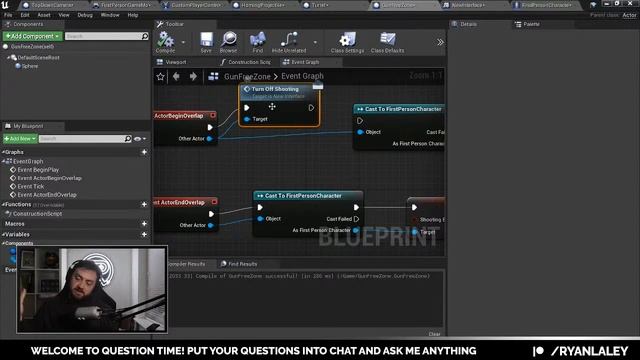Screen dimensions: 640x360
Task: Select the DefaultSceneRoot component
Action: (38, 58)
